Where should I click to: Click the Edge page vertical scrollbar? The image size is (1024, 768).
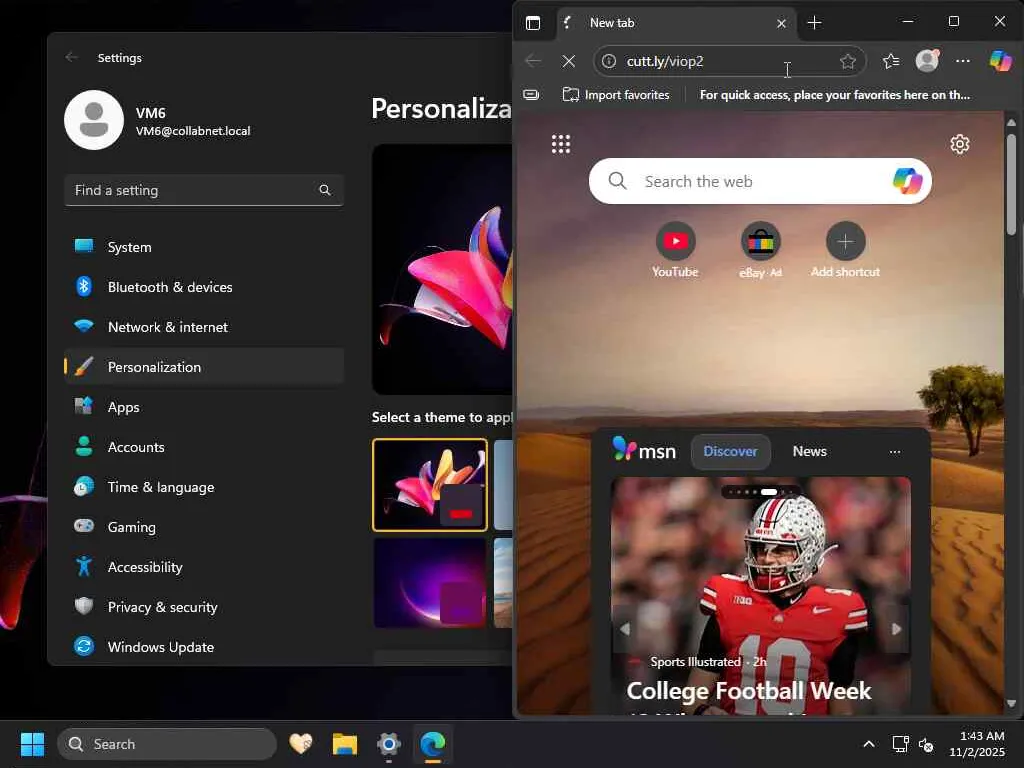[x=1011, y=183]
